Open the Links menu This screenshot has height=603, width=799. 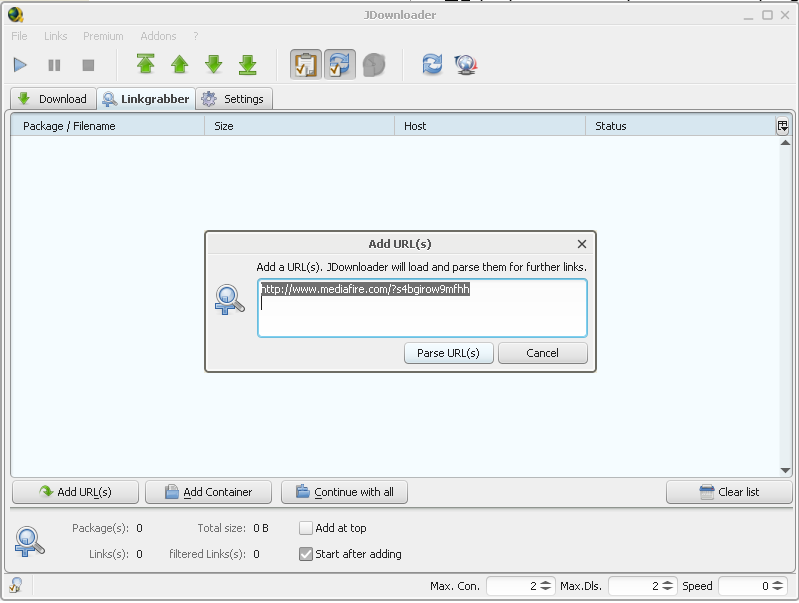(56, 36)
